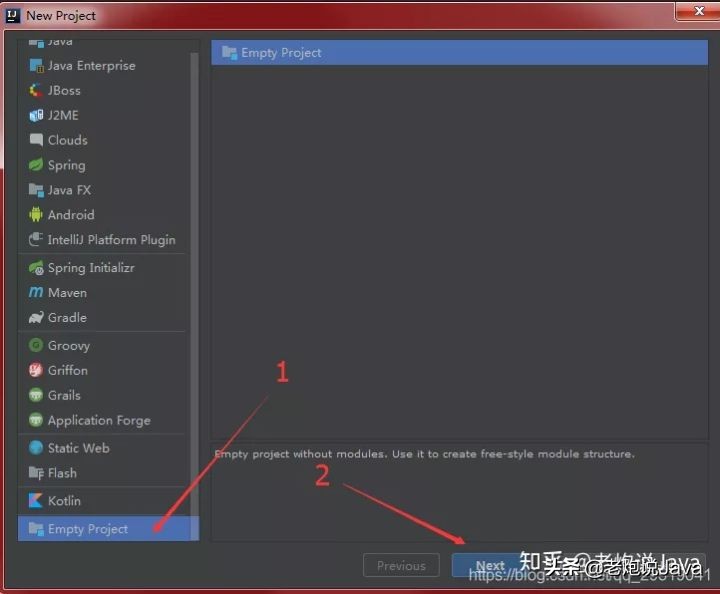Click the Spring Initializr icon

[36, 268]
